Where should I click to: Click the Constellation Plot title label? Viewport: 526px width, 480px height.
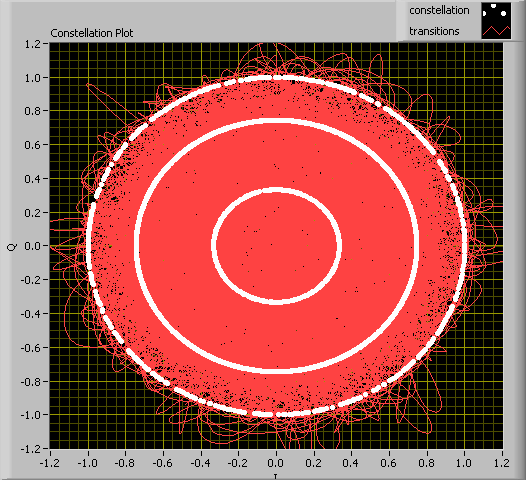click(x=92, y=33)
